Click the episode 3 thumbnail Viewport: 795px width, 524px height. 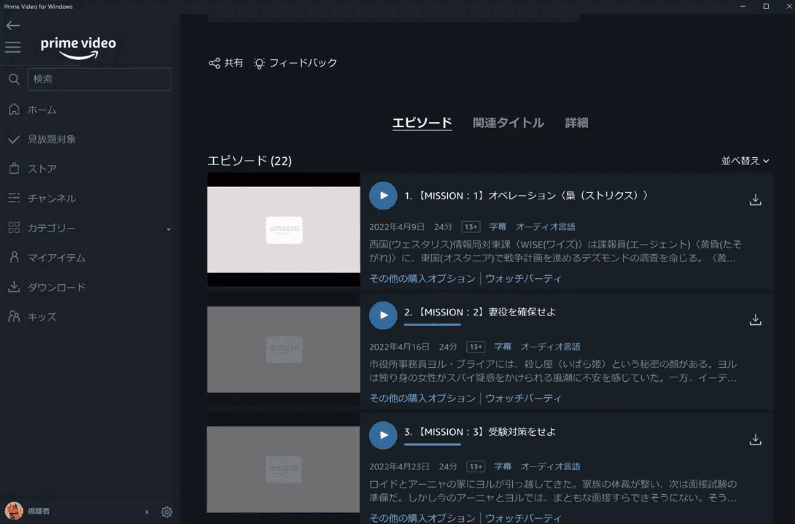283,469
